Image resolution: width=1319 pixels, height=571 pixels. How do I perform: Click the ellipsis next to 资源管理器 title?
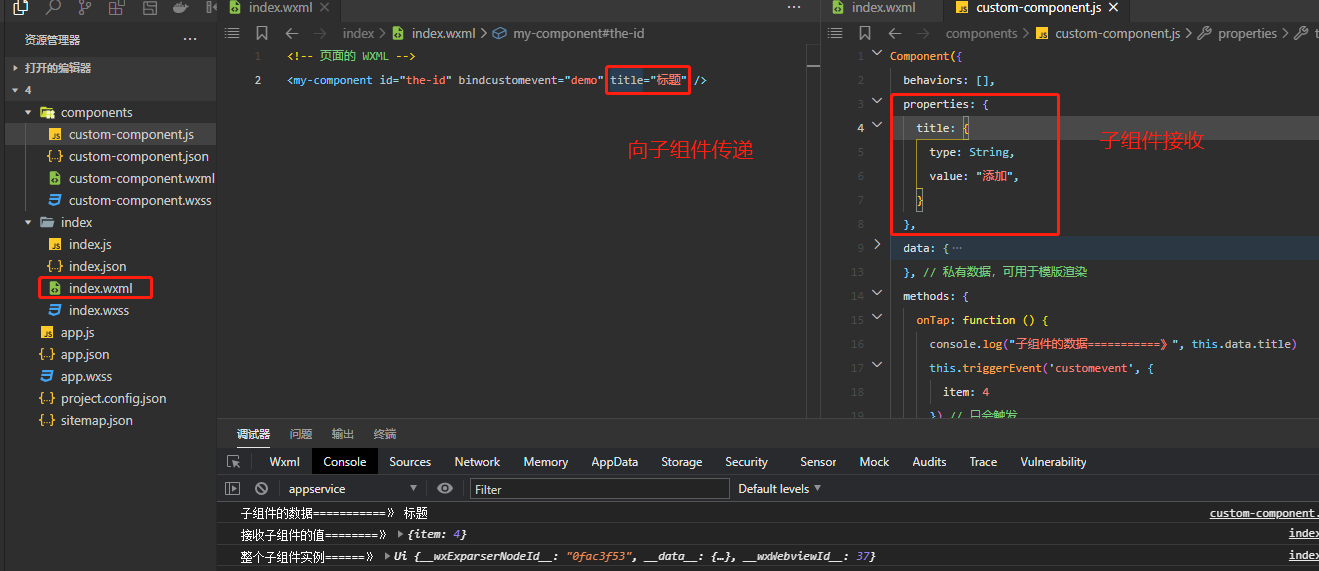click(x=190, y=40)
